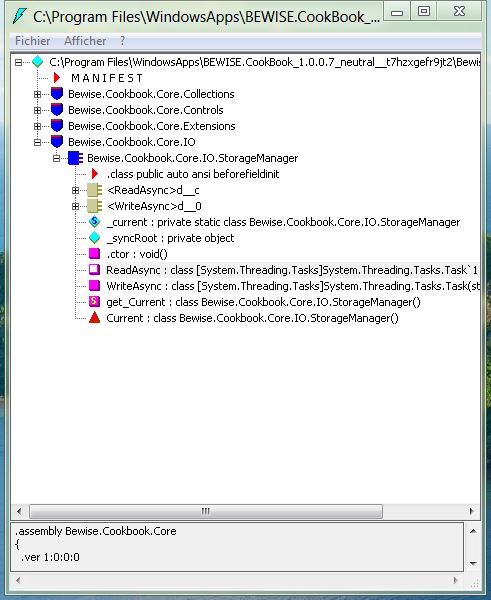Click the cyan diamond icon for _syncRoot
This screenshot has width=491, height=600.
click(x=94, y=238)
